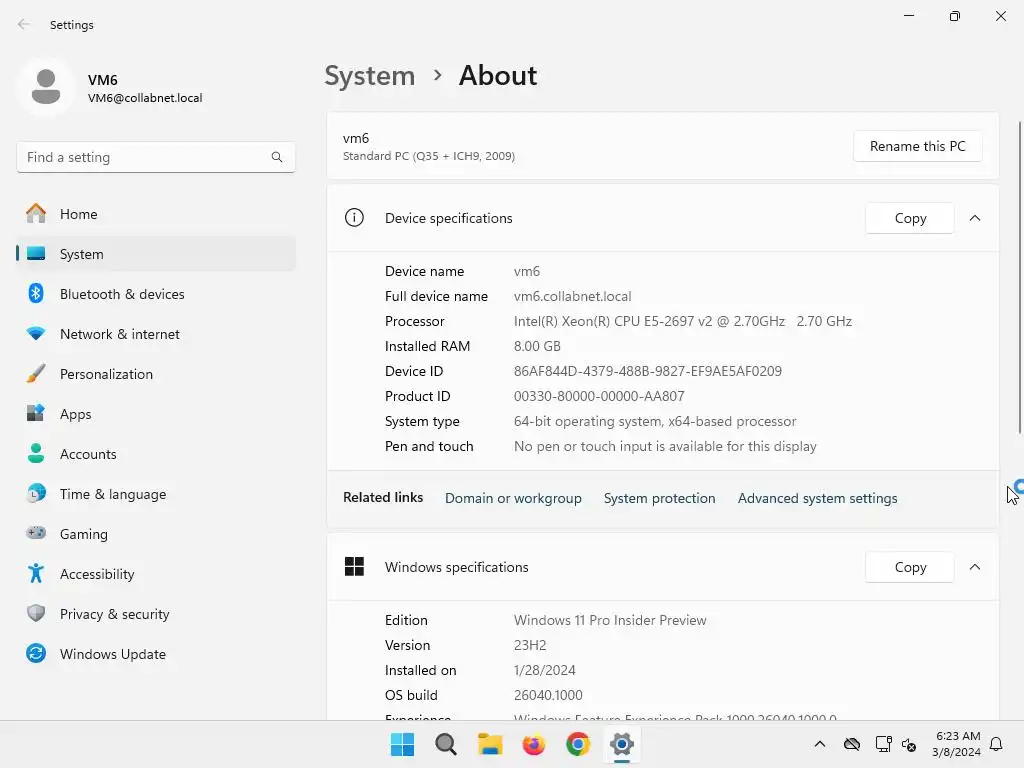Launch Firefox from taskbar
1024x768 pixels.
(x=534, y=744)
